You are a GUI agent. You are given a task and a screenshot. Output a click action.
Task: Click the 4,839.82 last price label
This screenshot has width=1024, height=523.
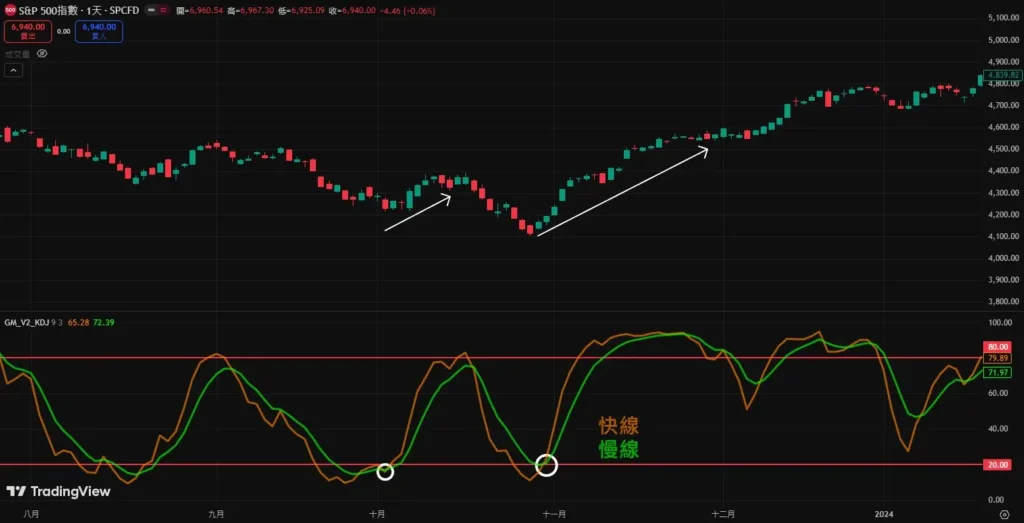(1000, 75)
